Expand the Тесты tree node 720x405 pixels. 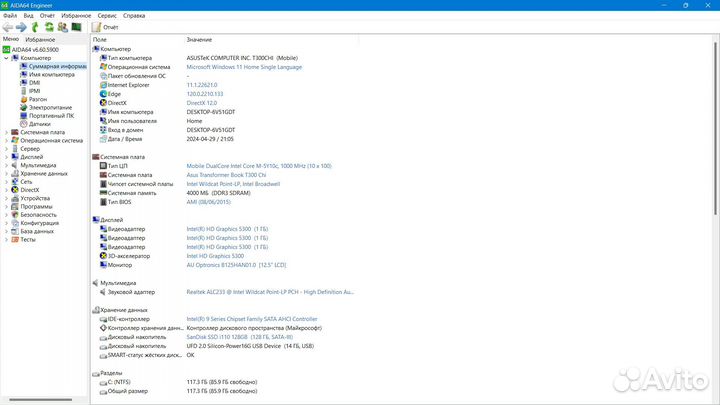pyautogui.click(x=5, y=239)
